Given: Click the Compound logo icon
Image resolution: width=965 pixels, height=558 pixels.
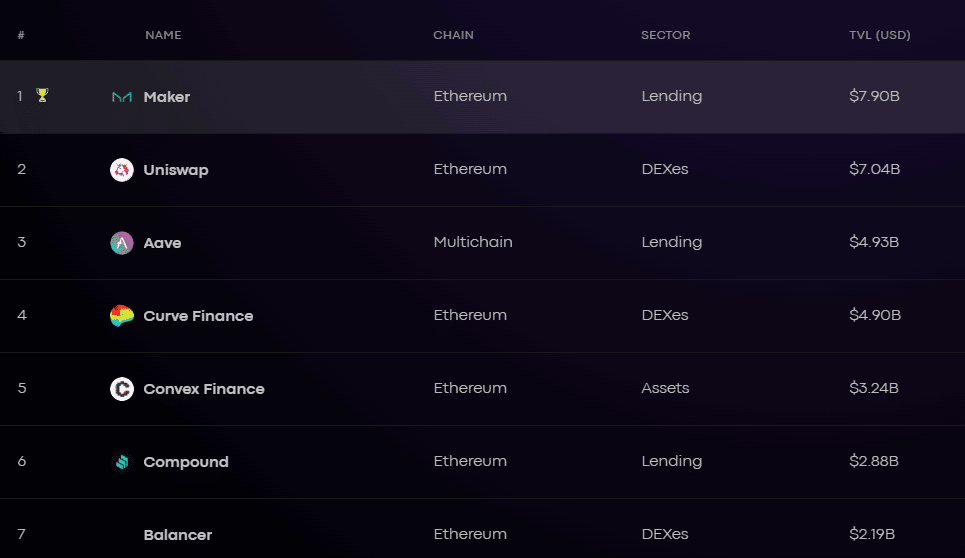Looking at the screenshot, I should click(122, 461).
